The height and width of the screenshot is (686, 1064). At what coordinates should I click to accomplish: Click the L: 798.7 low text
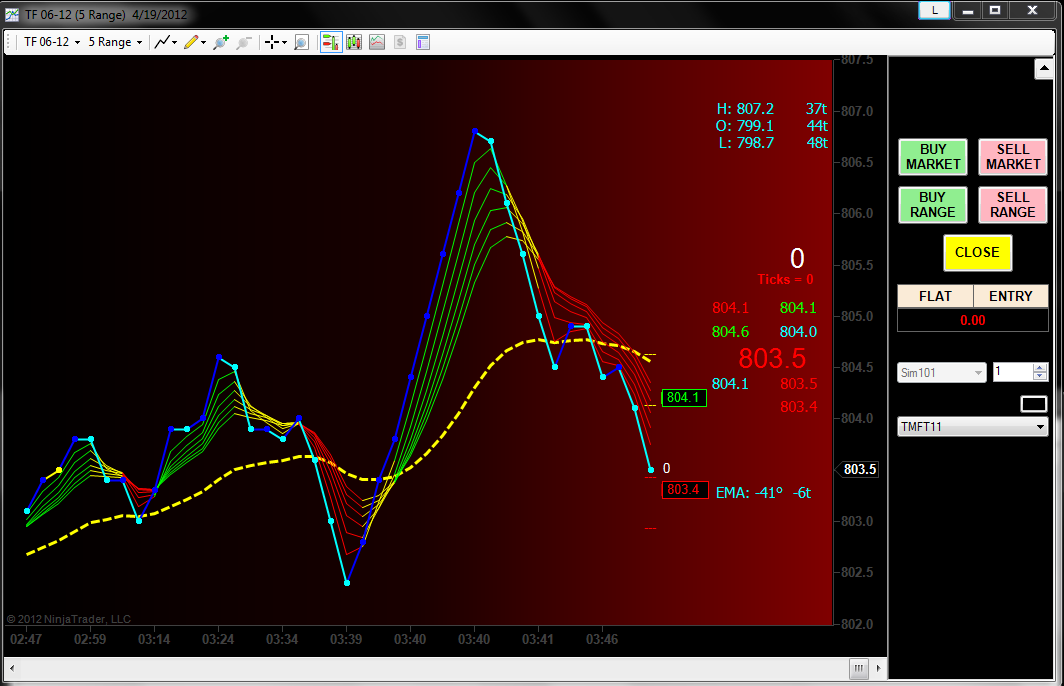[746, 142]
